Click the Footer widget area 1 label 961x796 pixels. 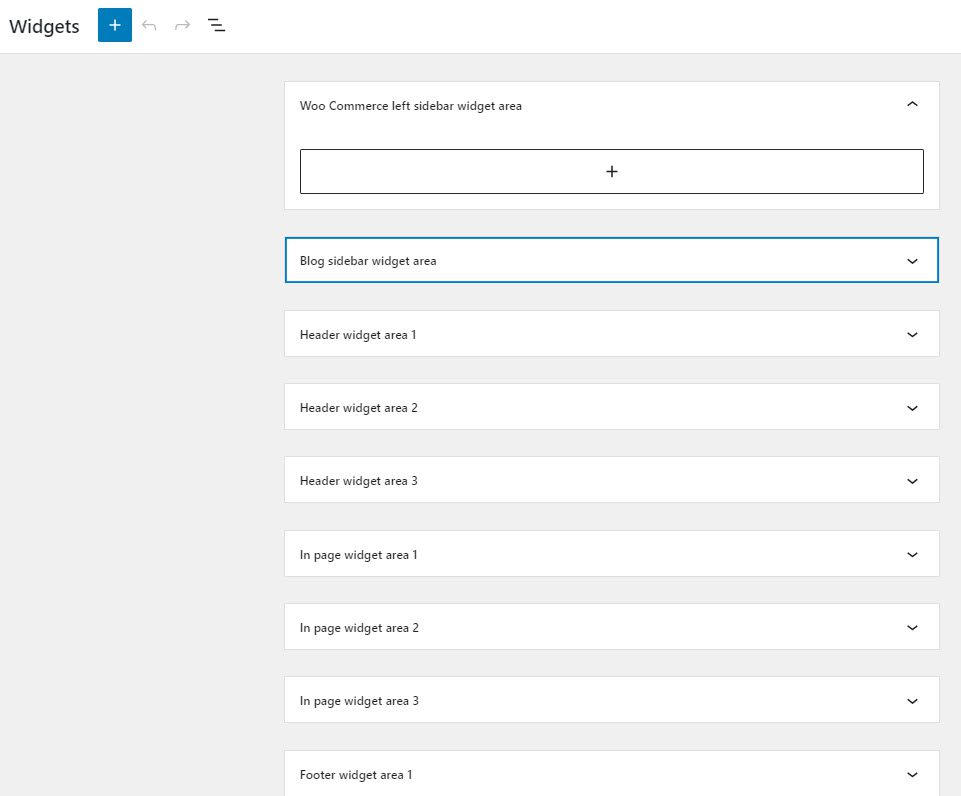pyautogui.click(x=356, y=775)
